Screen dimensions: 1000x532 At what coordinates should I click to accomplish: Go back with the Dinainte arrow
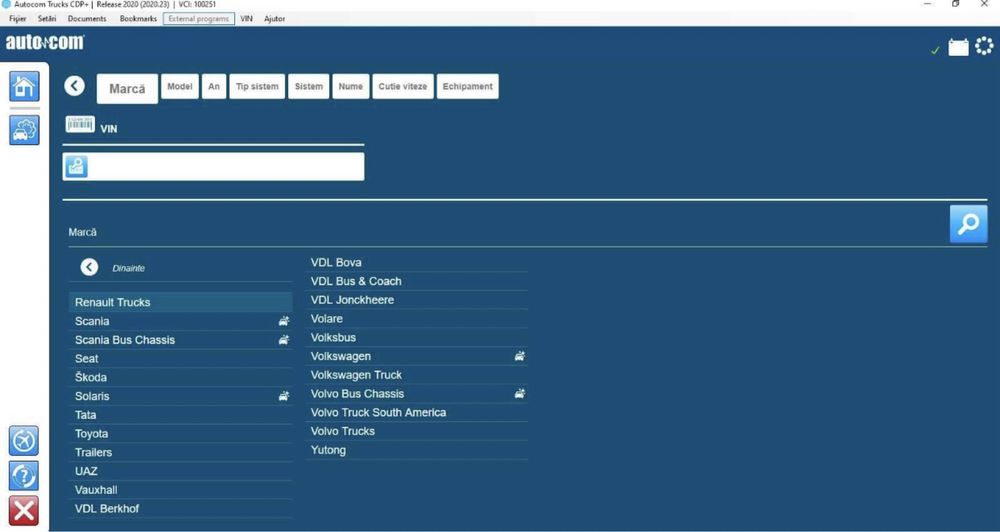point(89,267)
